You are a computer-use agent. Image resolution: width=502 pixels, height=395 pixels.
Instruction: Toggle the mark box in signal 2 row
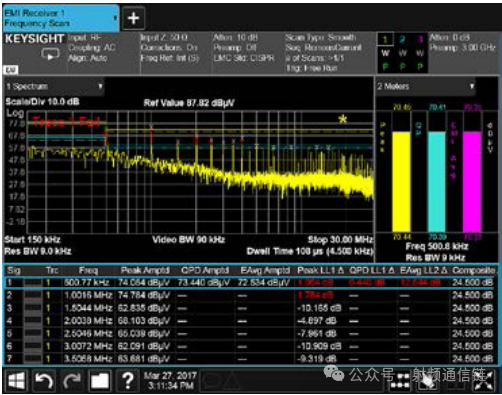click(33, 295)
